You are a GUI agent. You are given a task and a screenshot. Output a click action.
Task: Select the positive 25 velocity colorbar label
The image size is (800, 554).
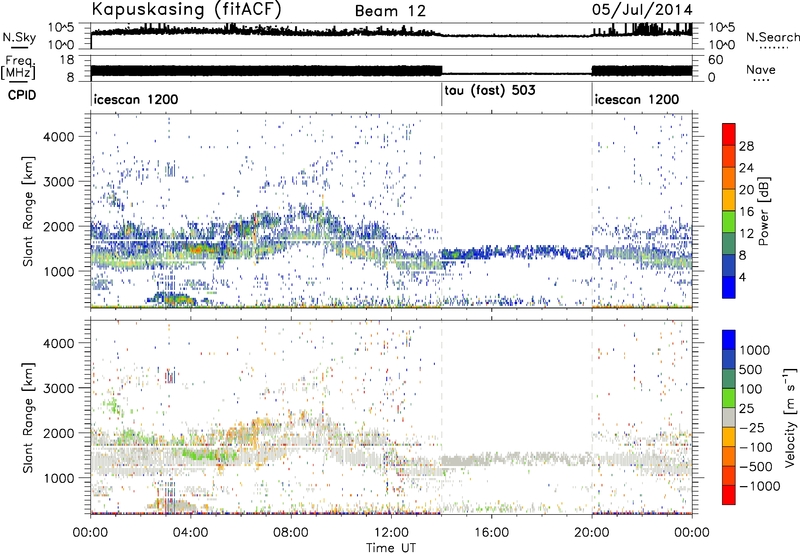746,409
